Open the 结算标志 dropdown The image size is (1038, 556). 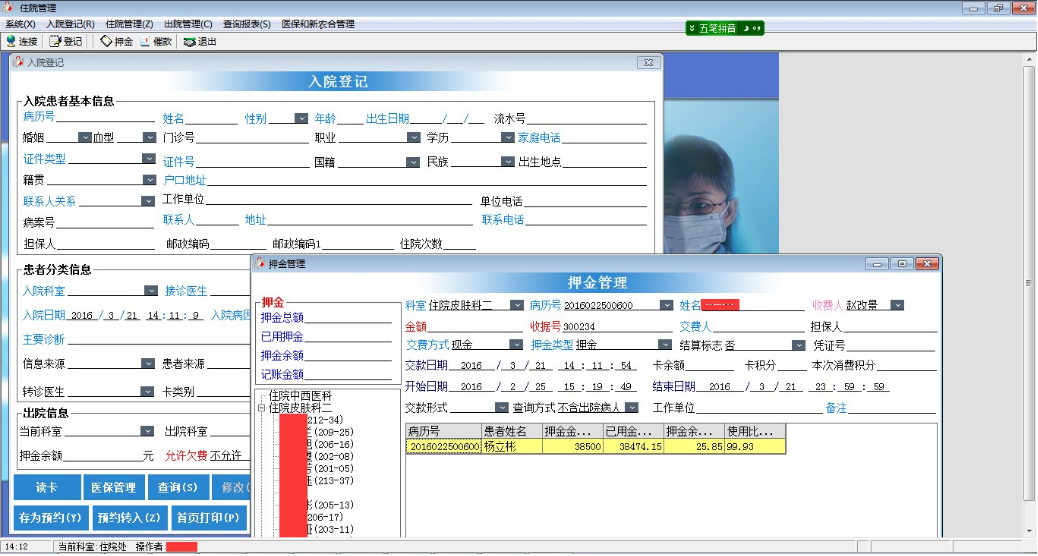(797, 345)
